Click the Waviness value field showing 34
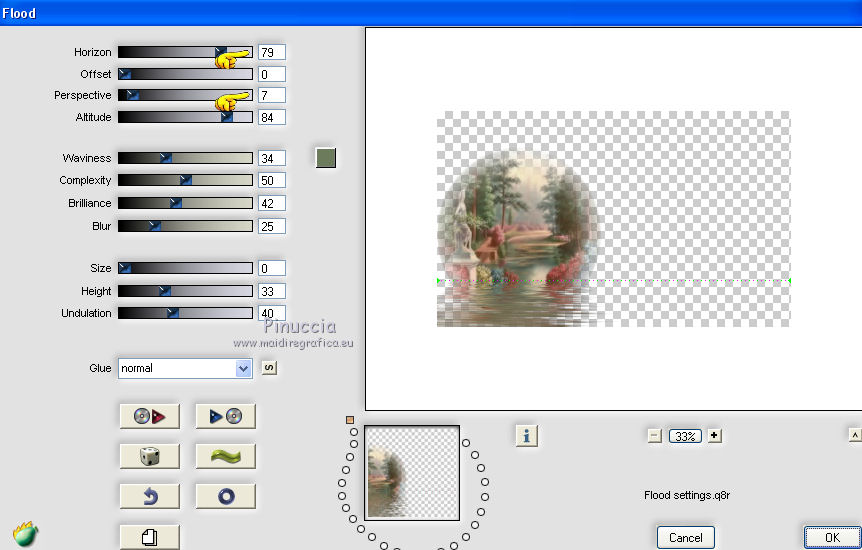862x550 pixels. (x=272, y=158)
